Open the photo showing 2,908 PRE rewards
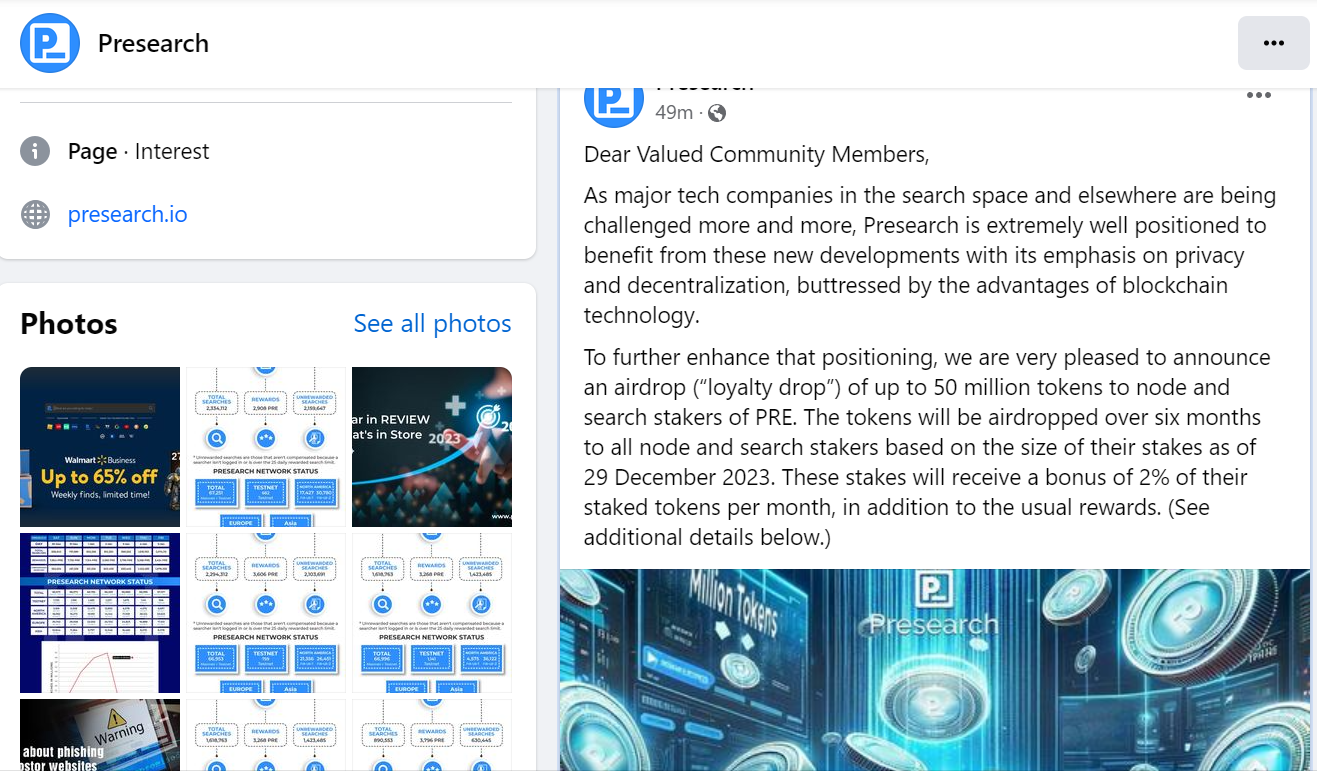This screenshot has height=771, width=1317. point(266,447)
